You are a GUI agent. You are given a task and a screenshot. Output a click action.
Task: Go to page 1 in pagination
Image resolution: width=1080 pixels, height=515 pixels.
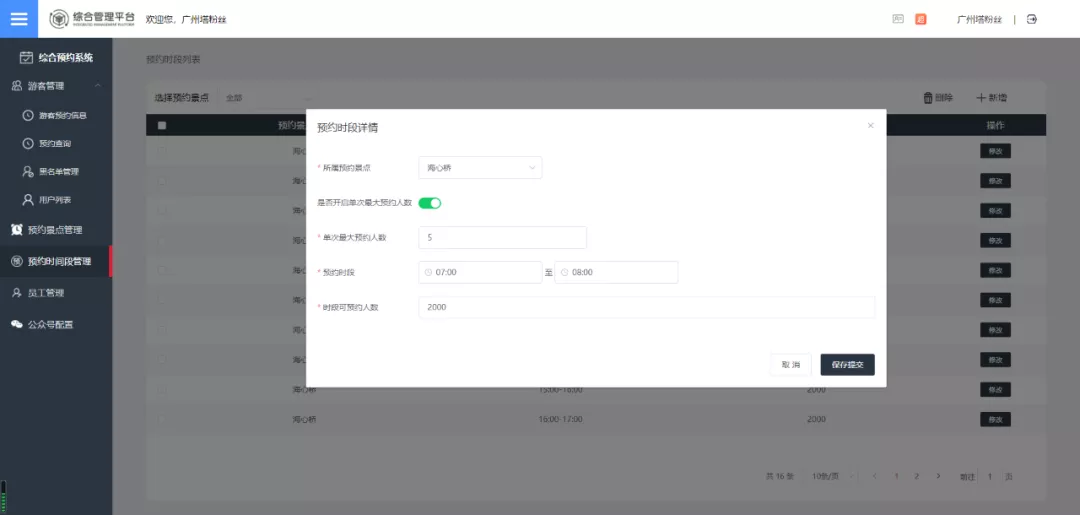point(896,476)
